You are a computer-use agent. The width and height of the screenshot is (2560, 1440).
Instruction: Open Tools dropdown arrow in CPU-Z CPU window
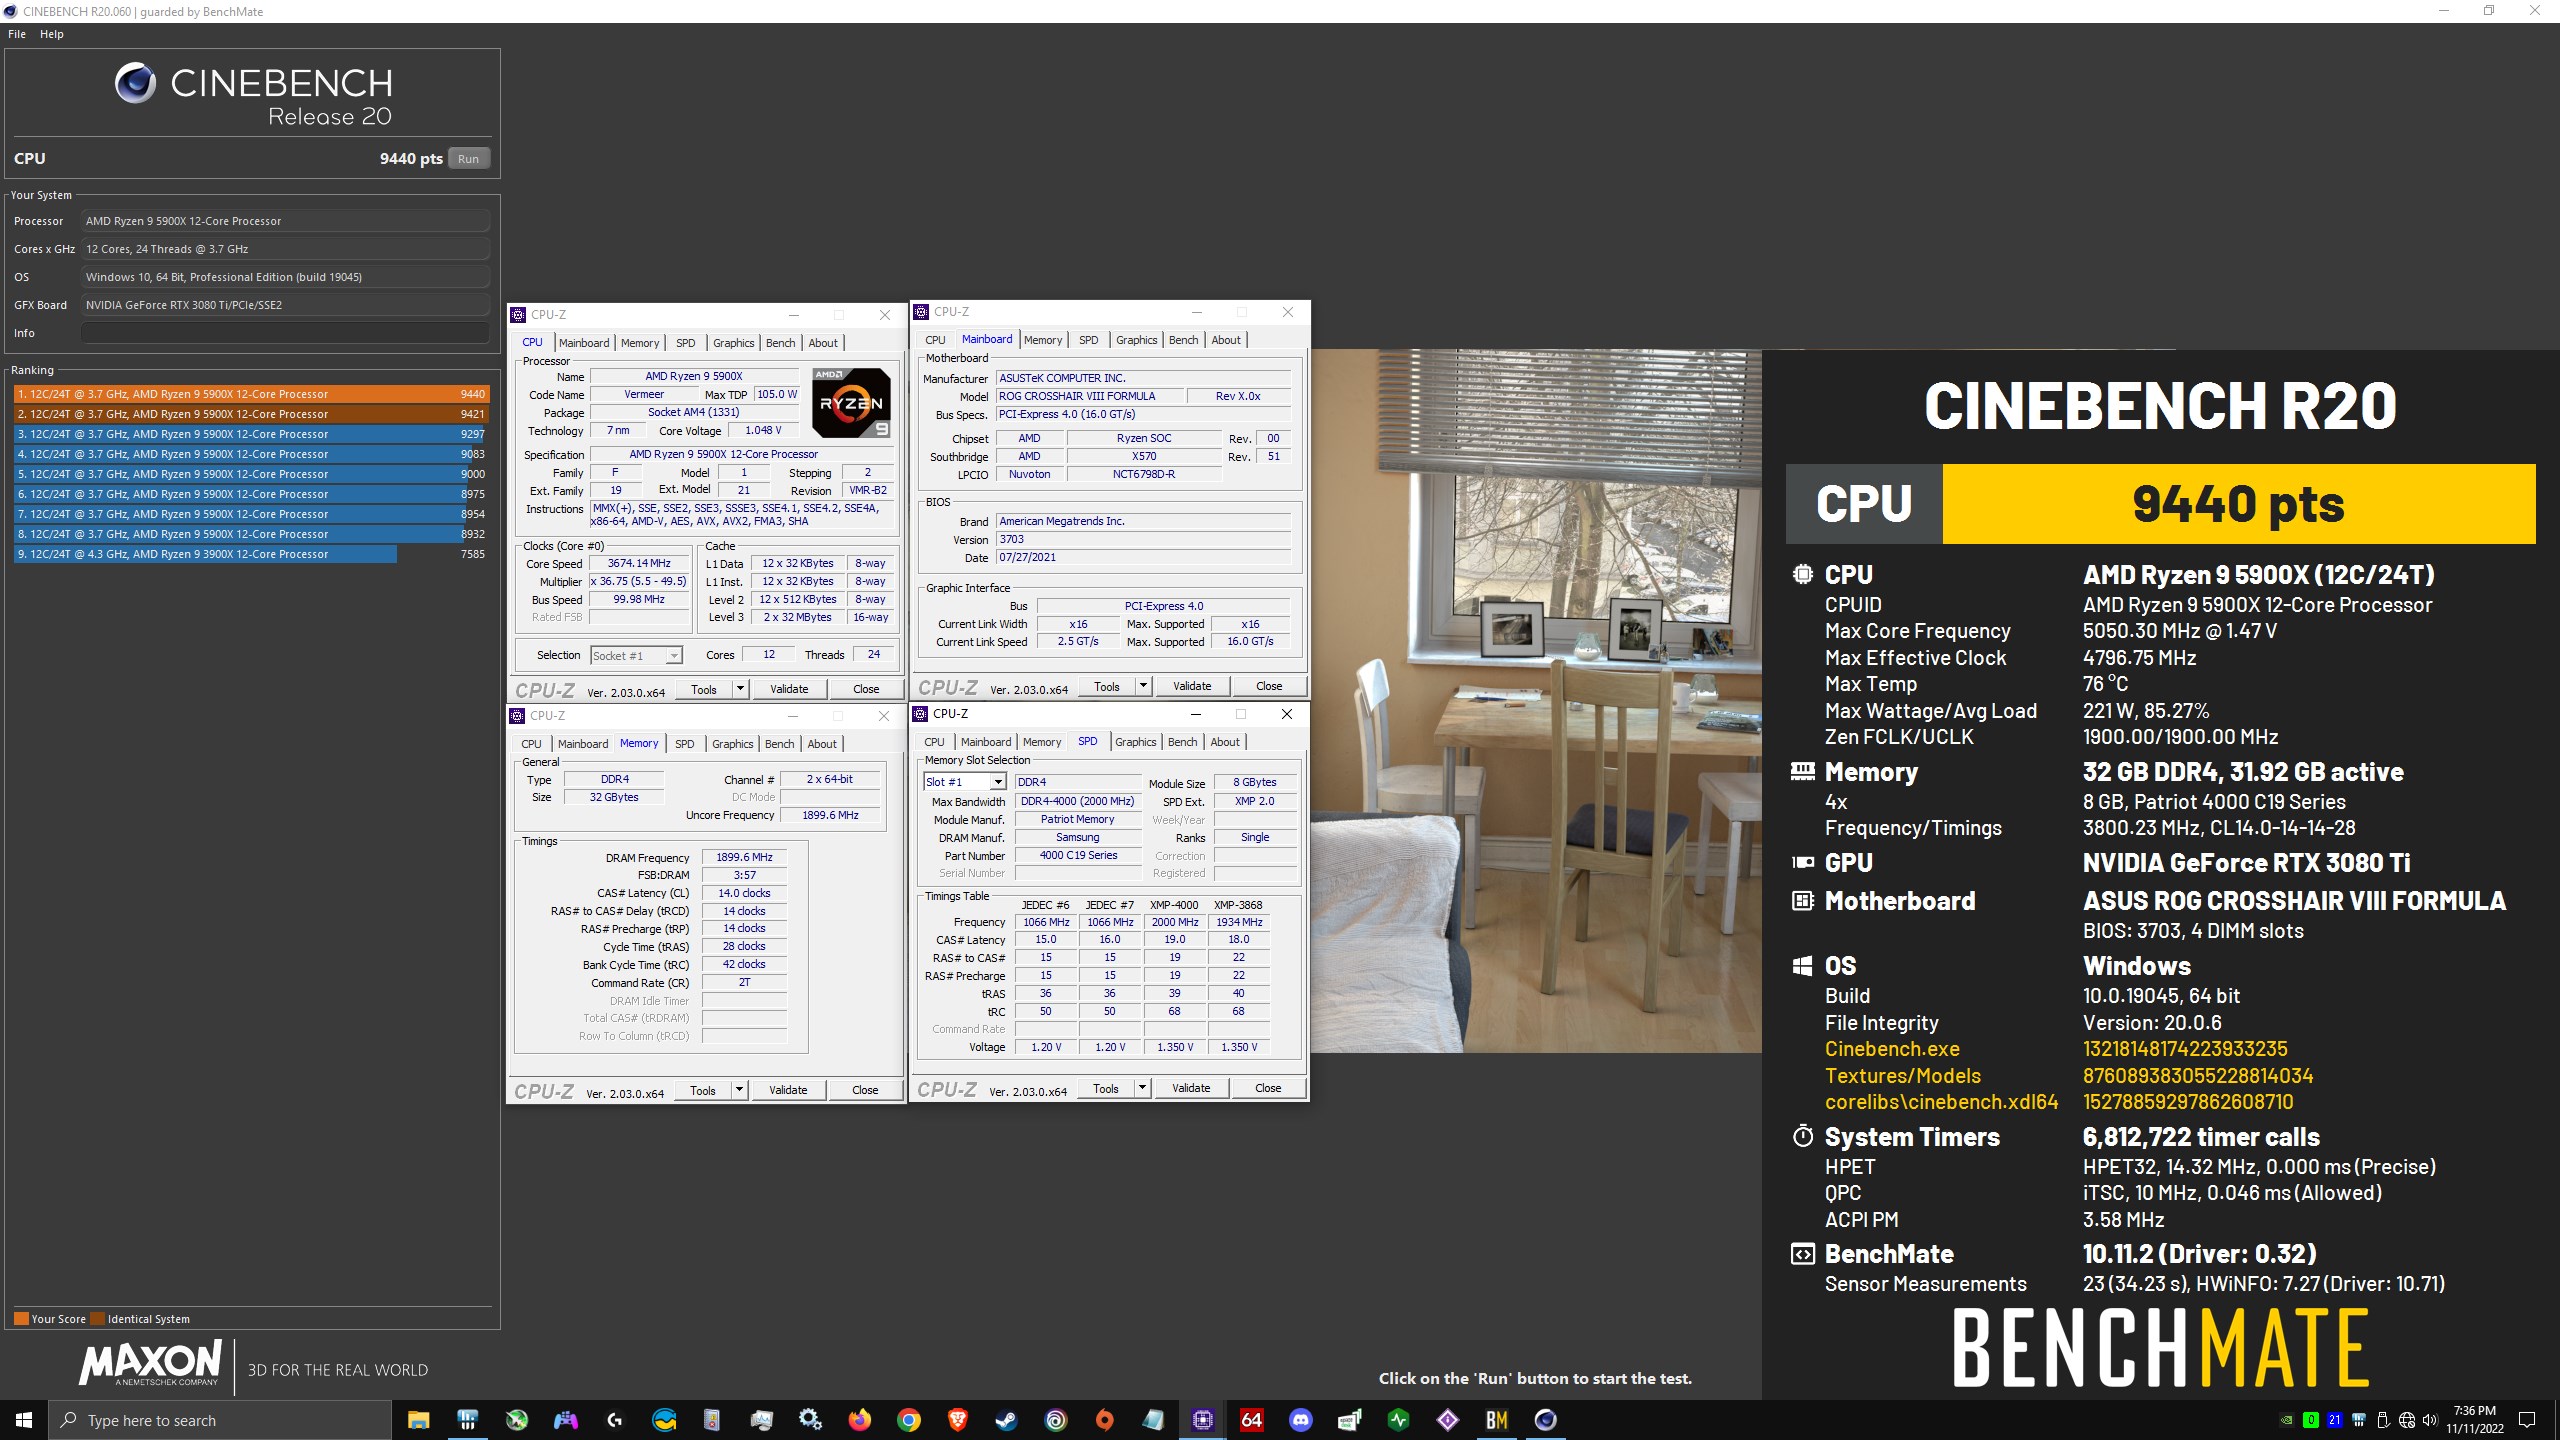pyautogui.click(x=740, y=689)
